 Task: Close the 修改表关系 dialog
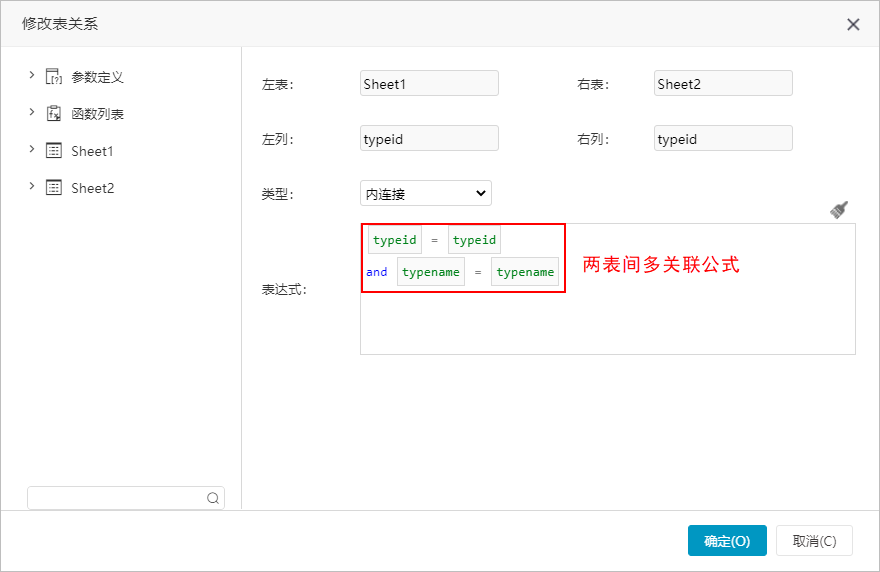click(x=853, y=24)
